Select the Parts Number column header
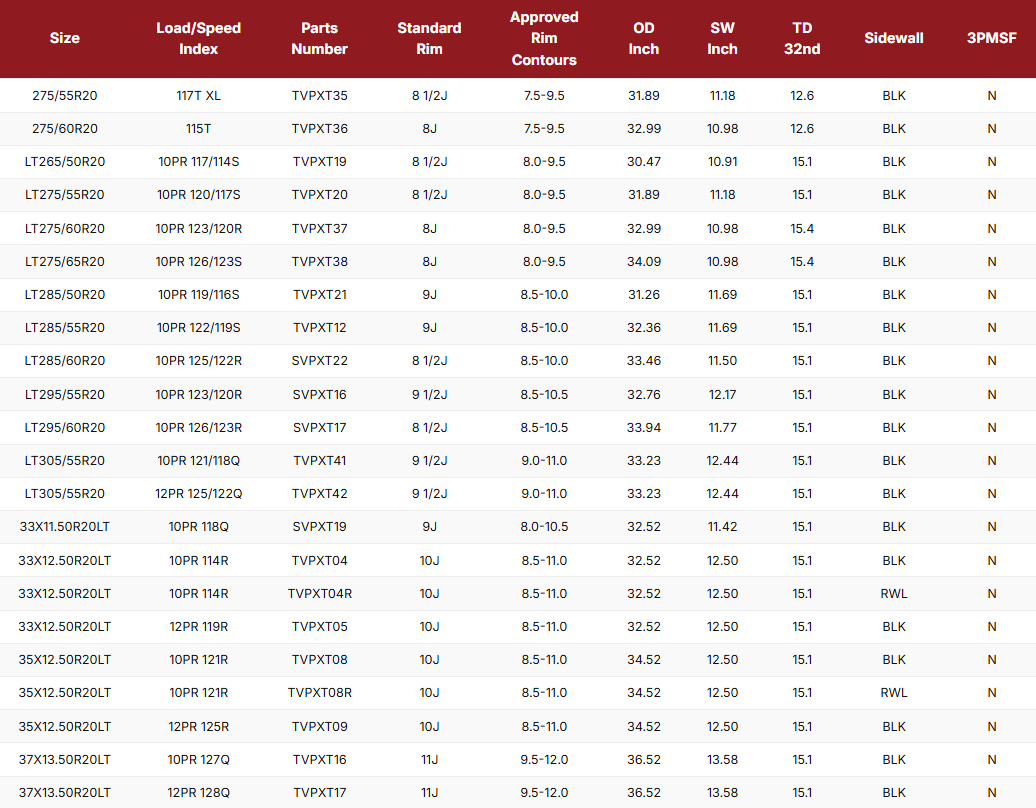The image size is (1036, 808). tap(320, 38)
